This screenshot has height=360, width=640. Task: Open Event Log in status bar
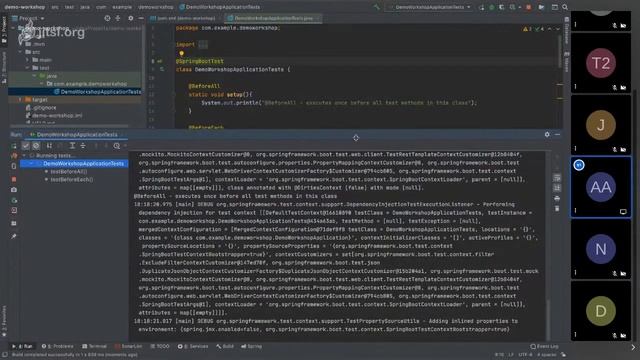coord(544,346)
